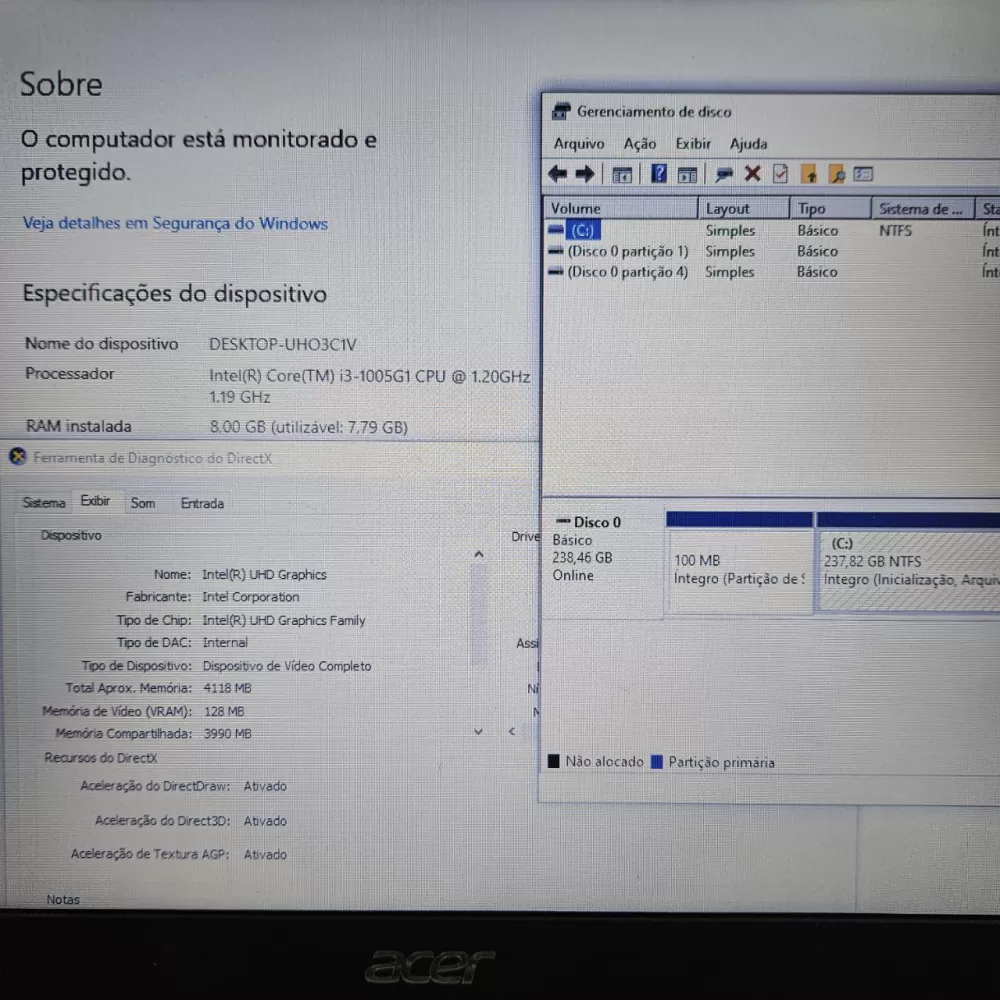Image resolution: width=1000 pixels, height=1000 pixels.
Task: Click the connect drive toolbar icon
Action: coord(723,174)
